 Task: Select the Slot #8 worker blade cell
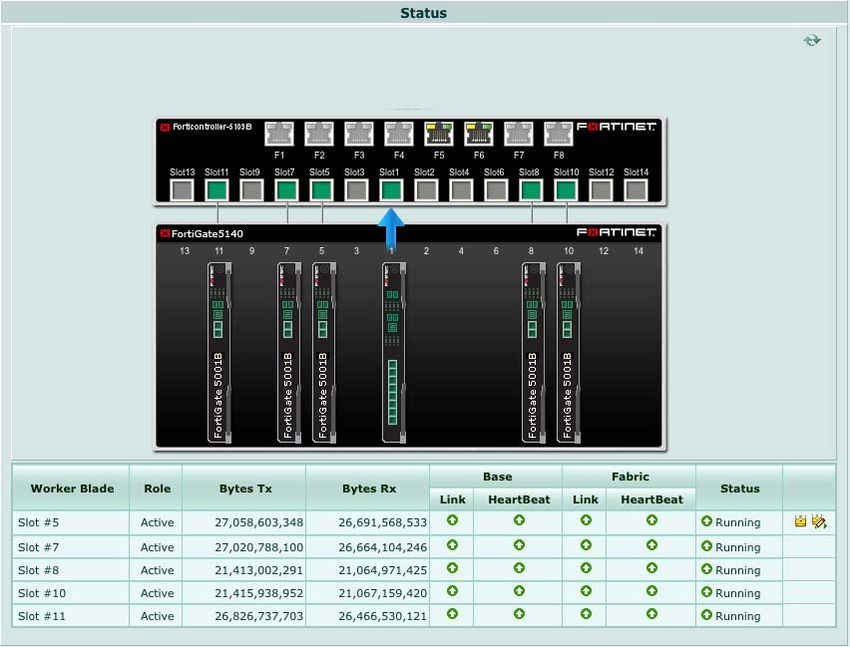click(x=71, y=570)
